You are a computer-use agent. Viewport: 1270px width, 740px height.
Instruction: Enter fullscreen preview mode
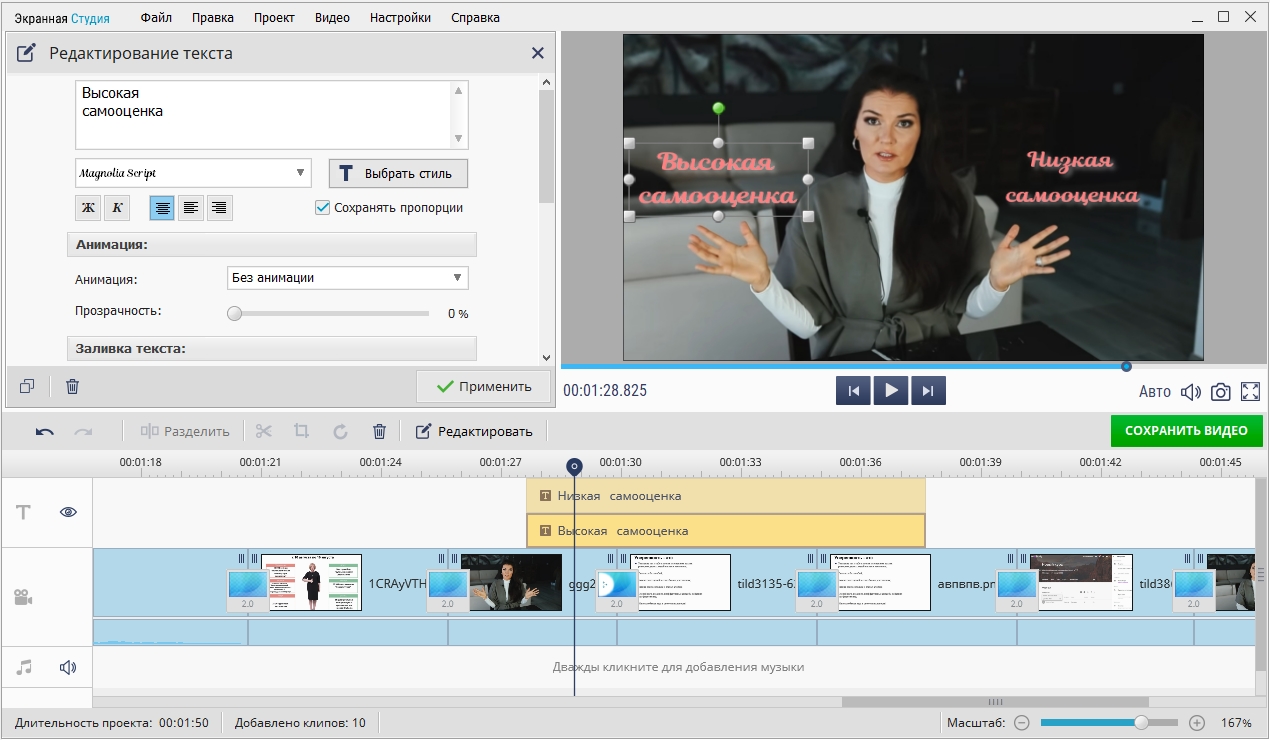pos(1250,392)
